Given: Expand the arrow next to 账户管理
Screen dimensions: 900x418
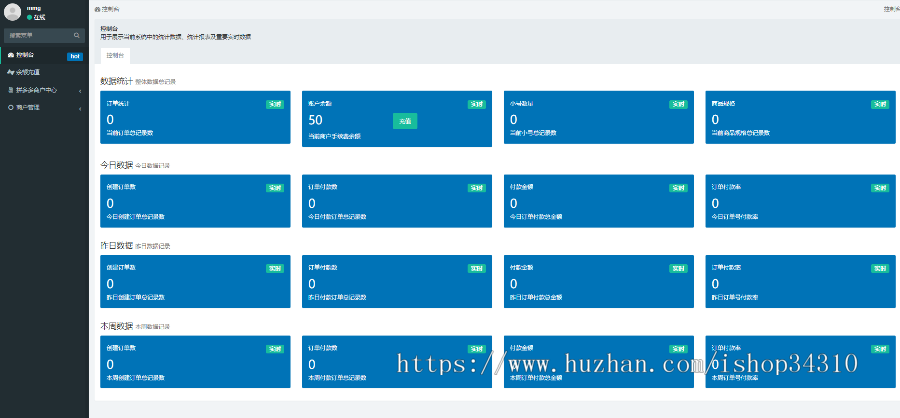Looking at the screenshot, I should (x=80, y=108).
